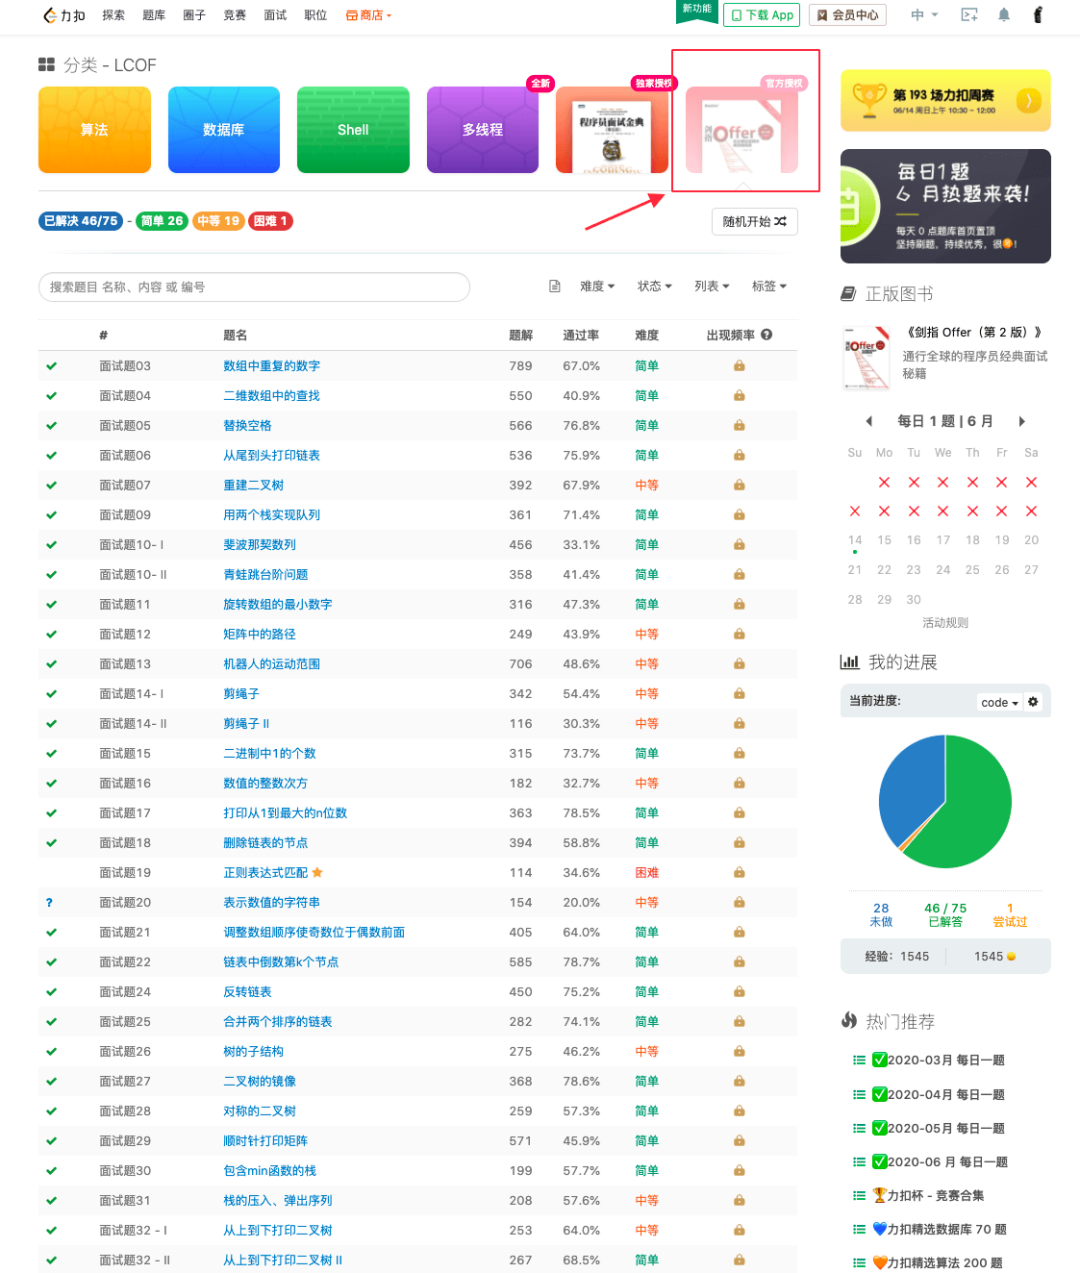This screenshot has width=1080, height=1273.
Task: Expand the 状态 filter dropdown
Action: [655, 286]
